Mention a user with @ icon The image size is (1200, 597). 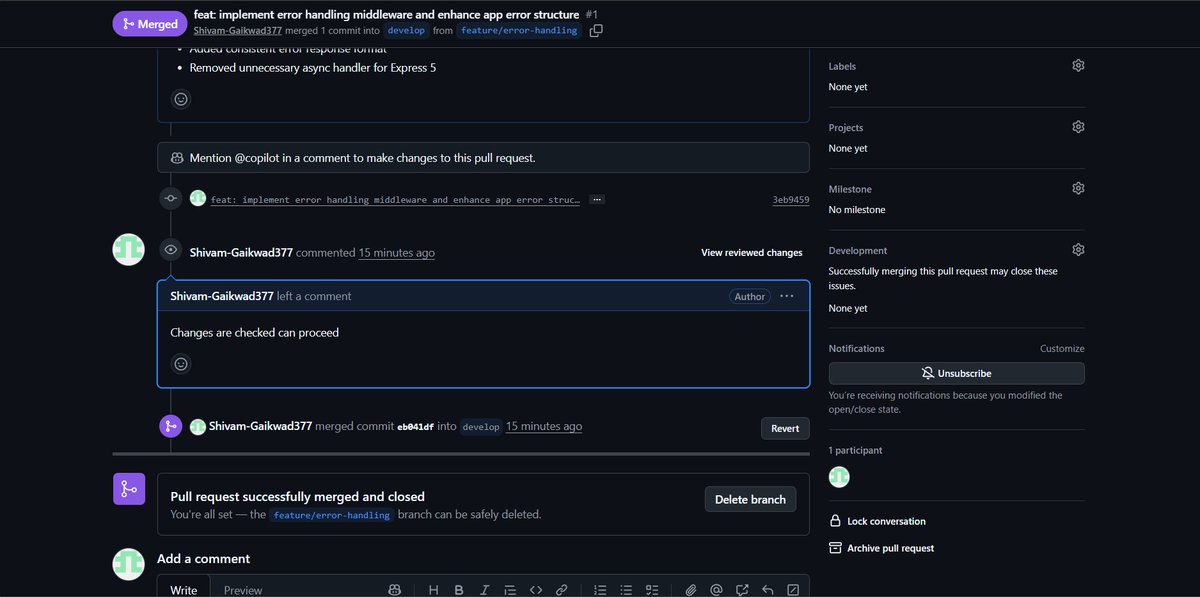pos(716,590)
